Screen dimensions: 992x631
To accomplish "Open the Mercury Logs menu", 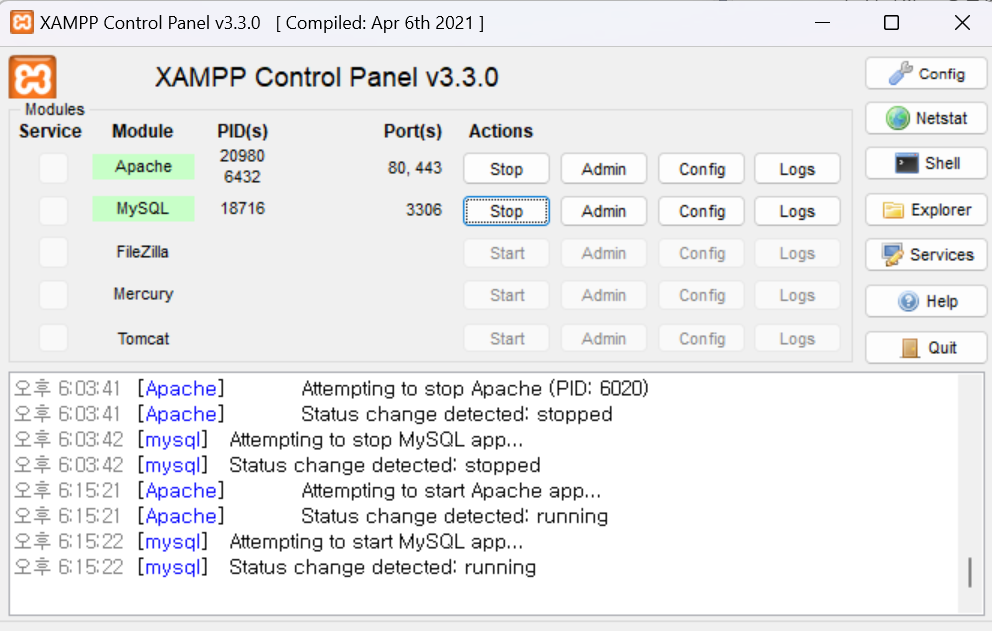I will pyautogui.click(x=797, y=295).
